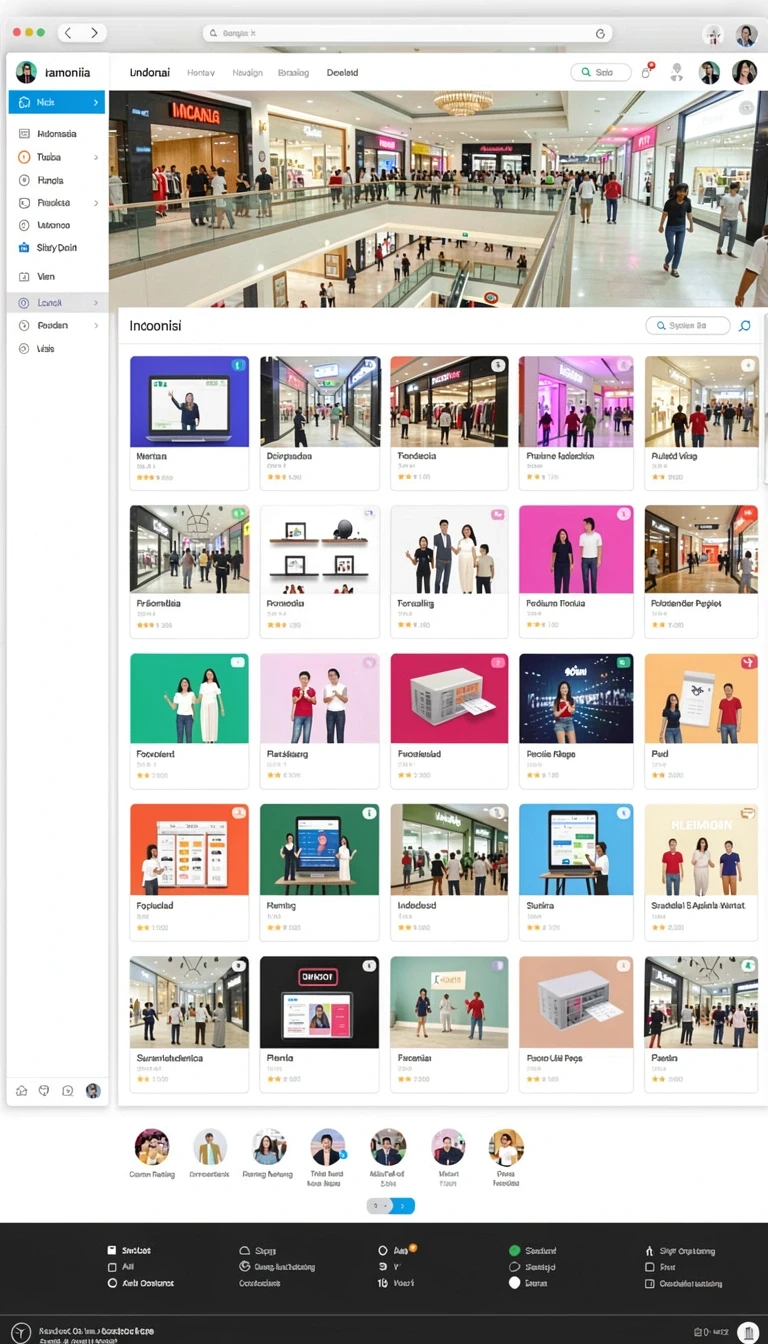The width and height of the screenshot is (768, 1344).
Task: Open the Prenla dark laptop thumbnail
Action: pos(320,1002)
